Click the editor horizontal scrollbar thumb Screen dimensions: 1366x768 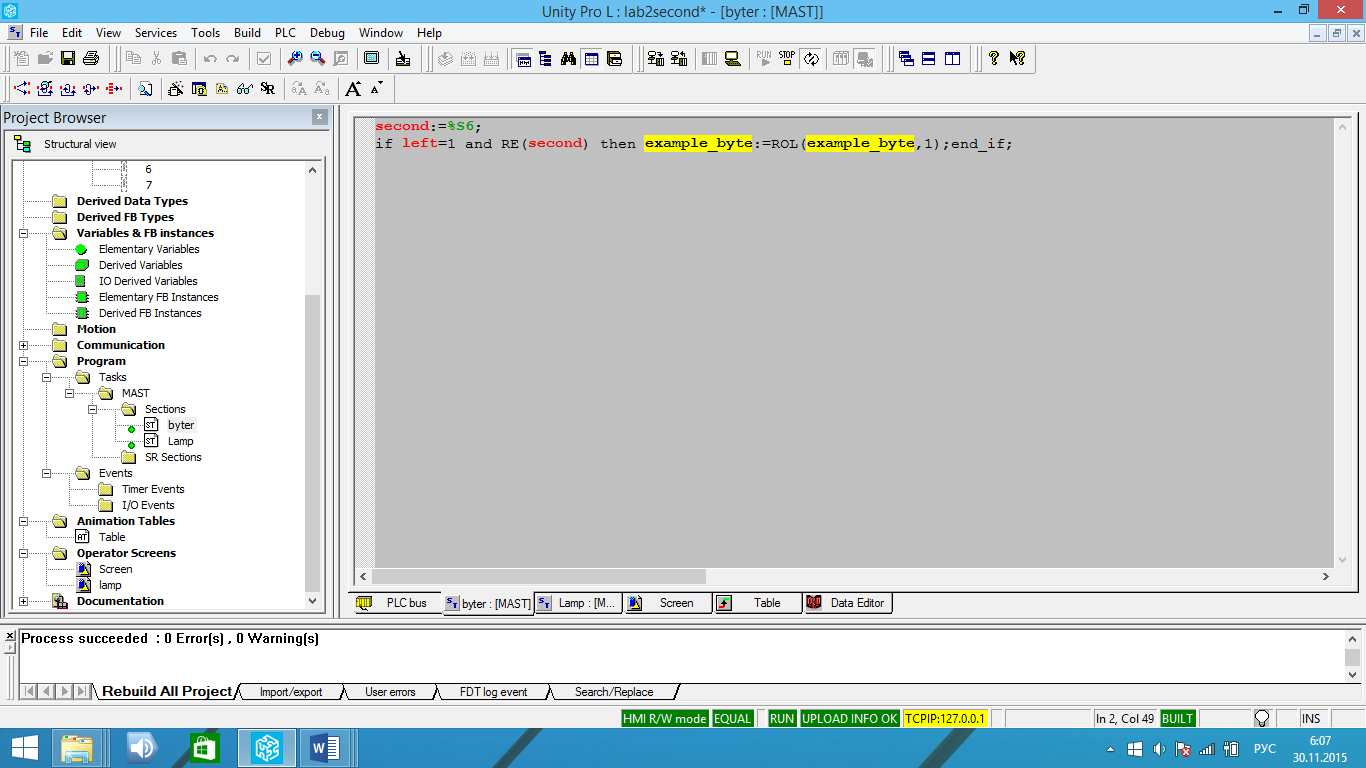point(540,577)
